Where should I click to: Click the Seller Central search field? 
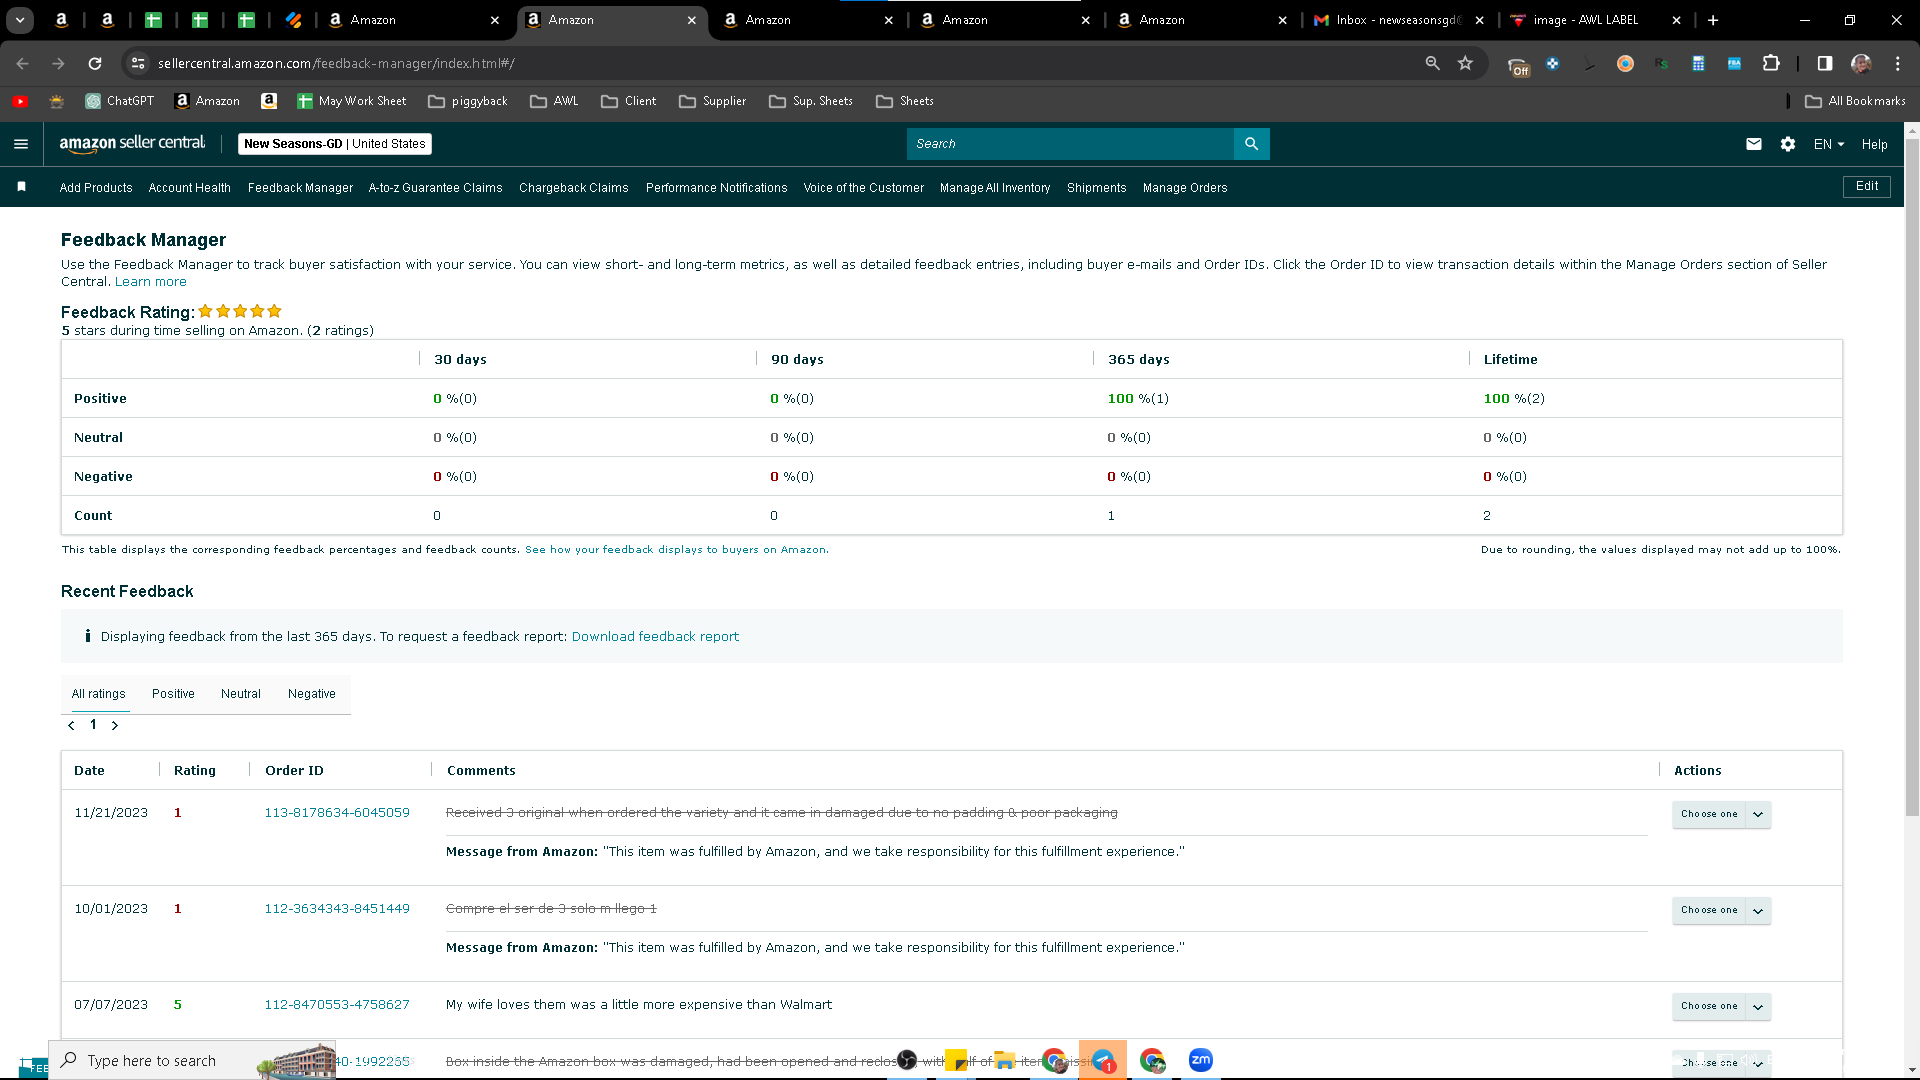pyautogui.click(x=1070, y=144)
